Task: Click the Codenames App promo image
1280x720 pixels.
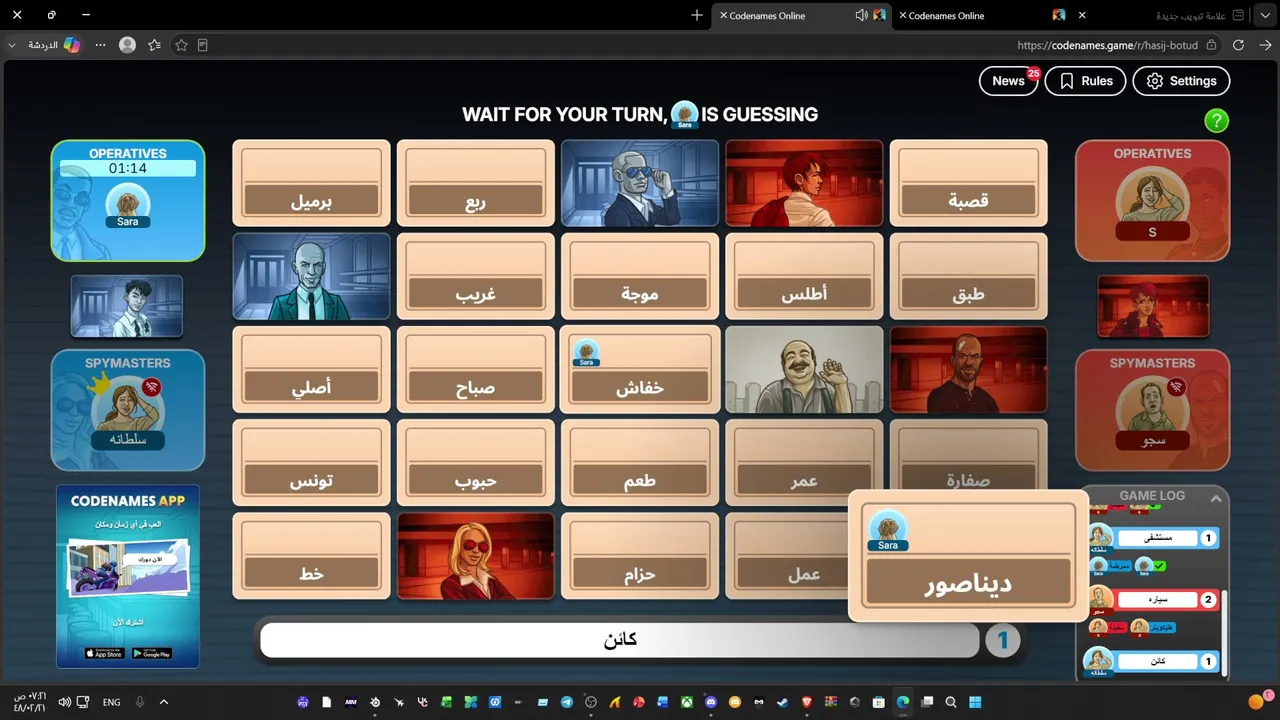Action: click(x=128, y=576)
